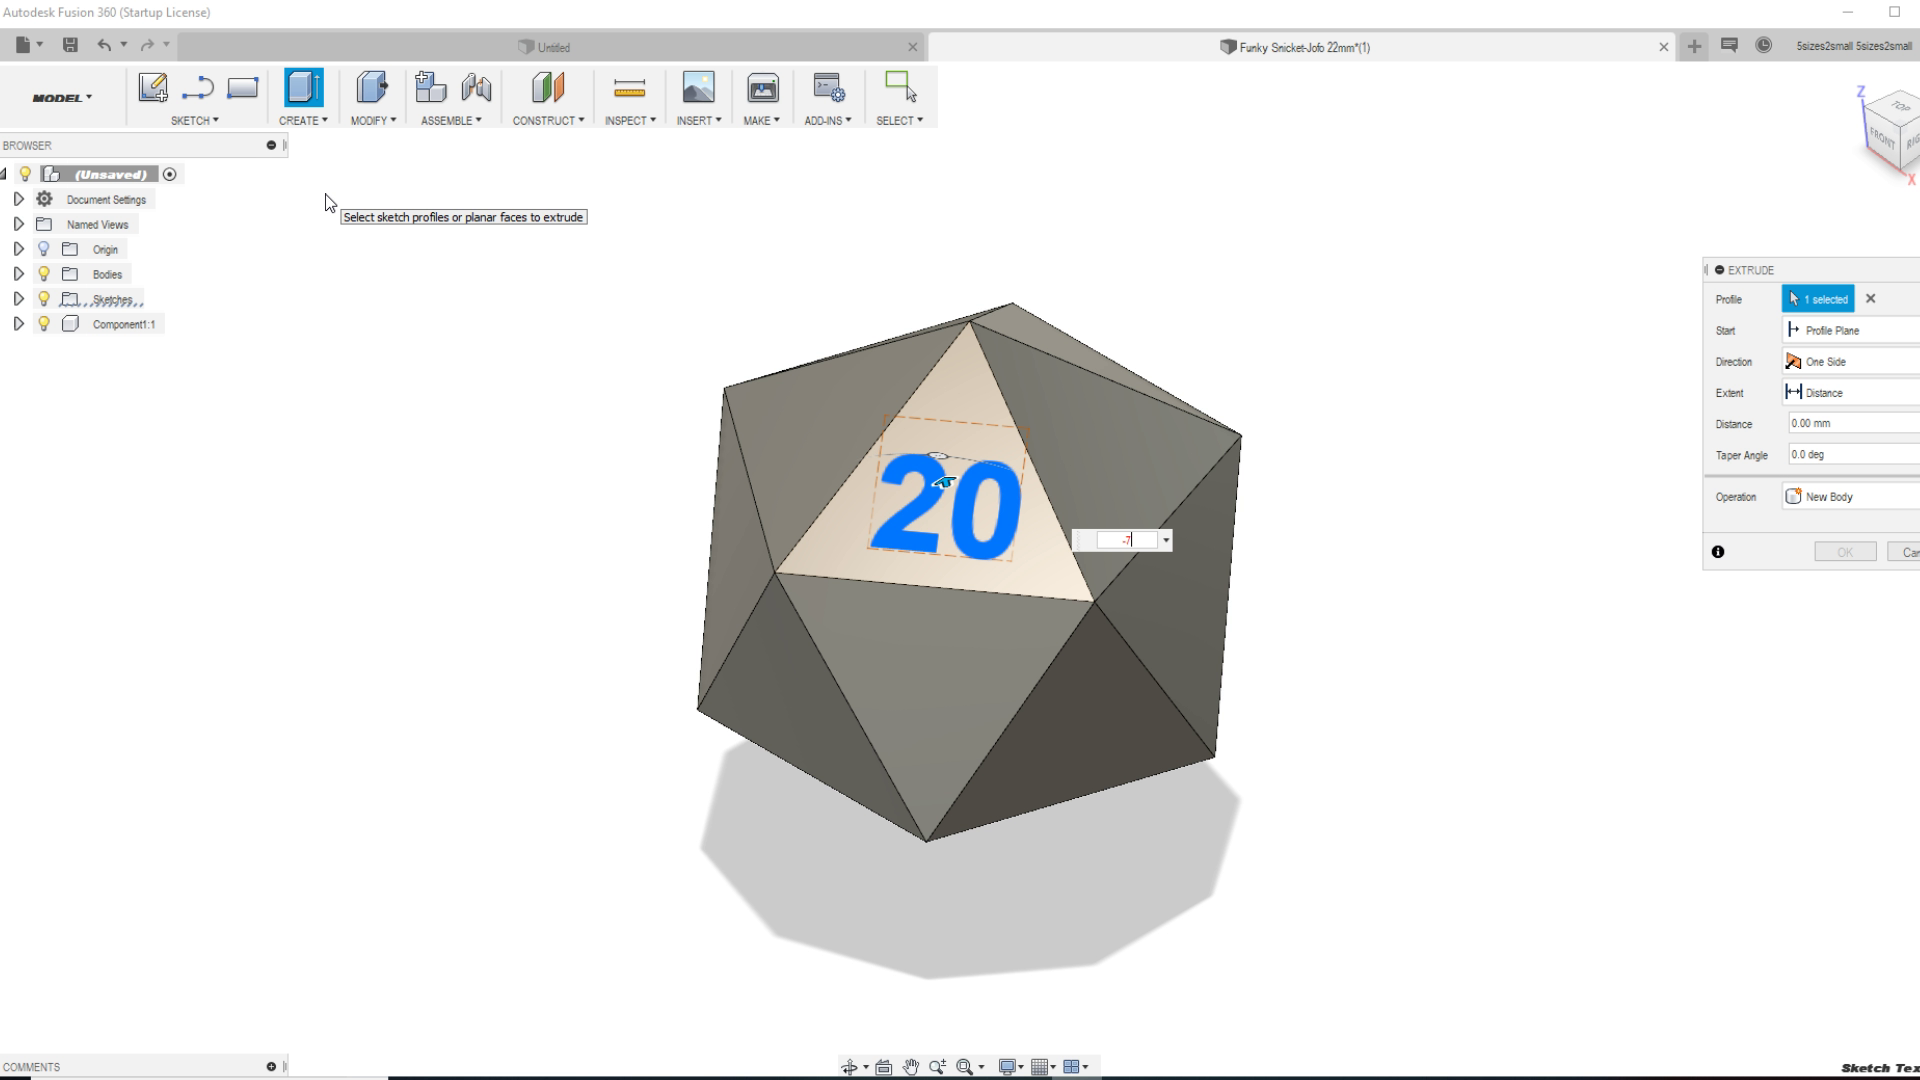
Task: Open the Start Profile Plane dropdown
Action: point(1851,330)
